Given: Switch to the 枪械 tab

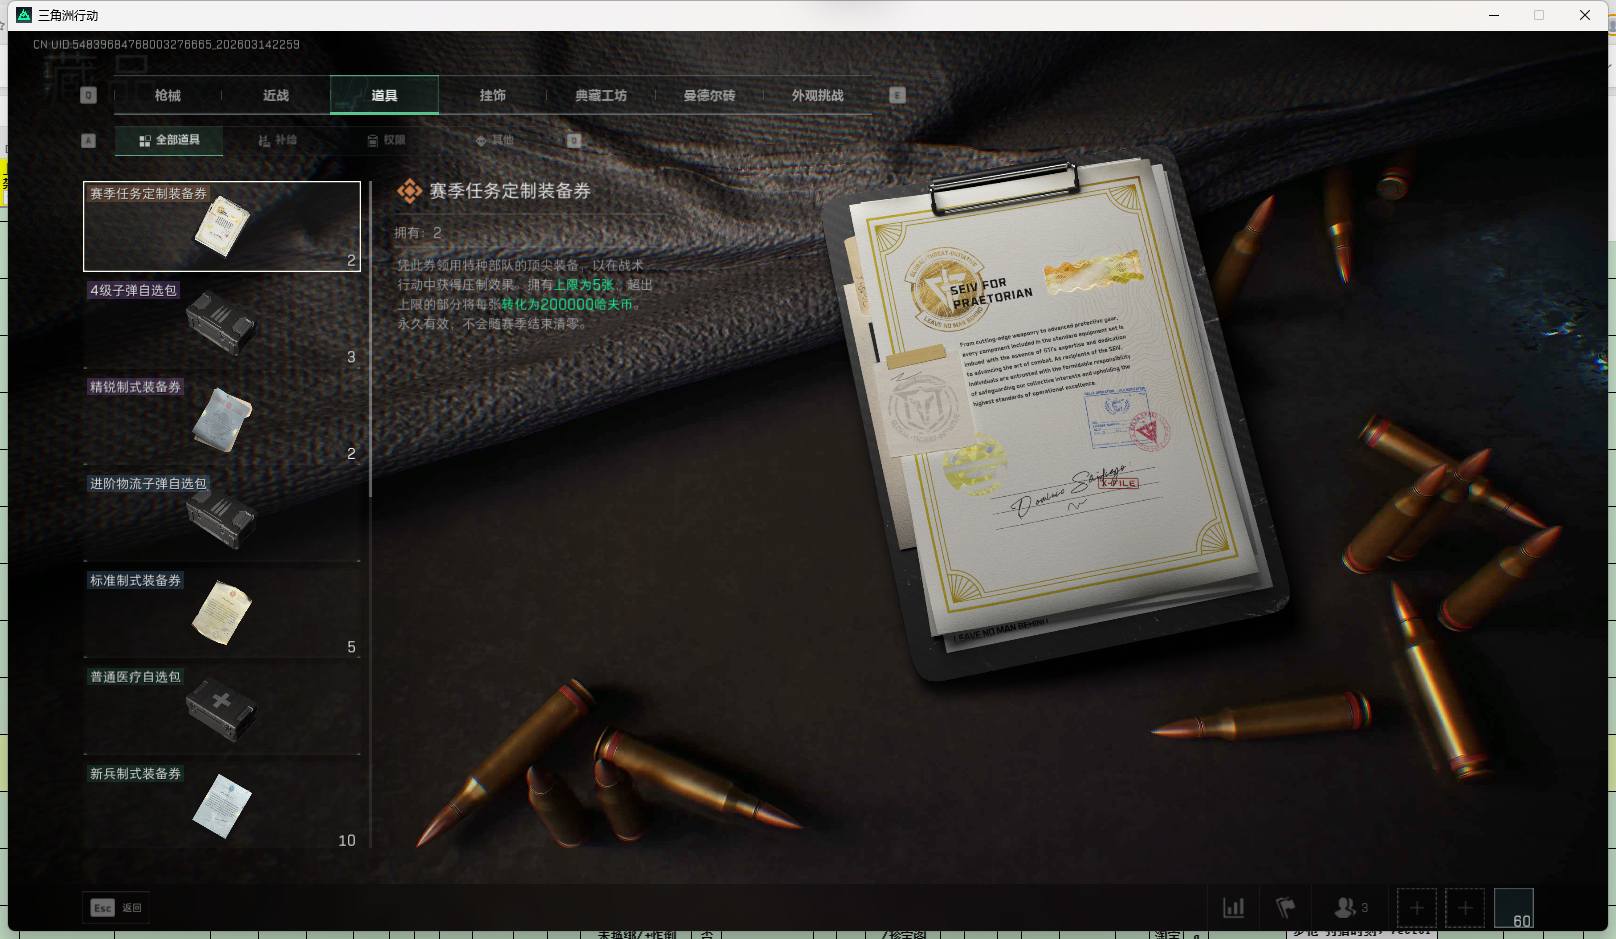Looking at the screenshot, I should coord(168,95).
